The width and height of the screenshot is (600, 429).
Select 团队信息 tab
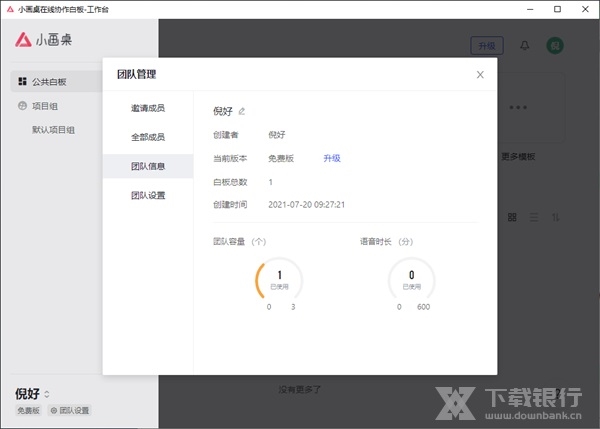148,166
